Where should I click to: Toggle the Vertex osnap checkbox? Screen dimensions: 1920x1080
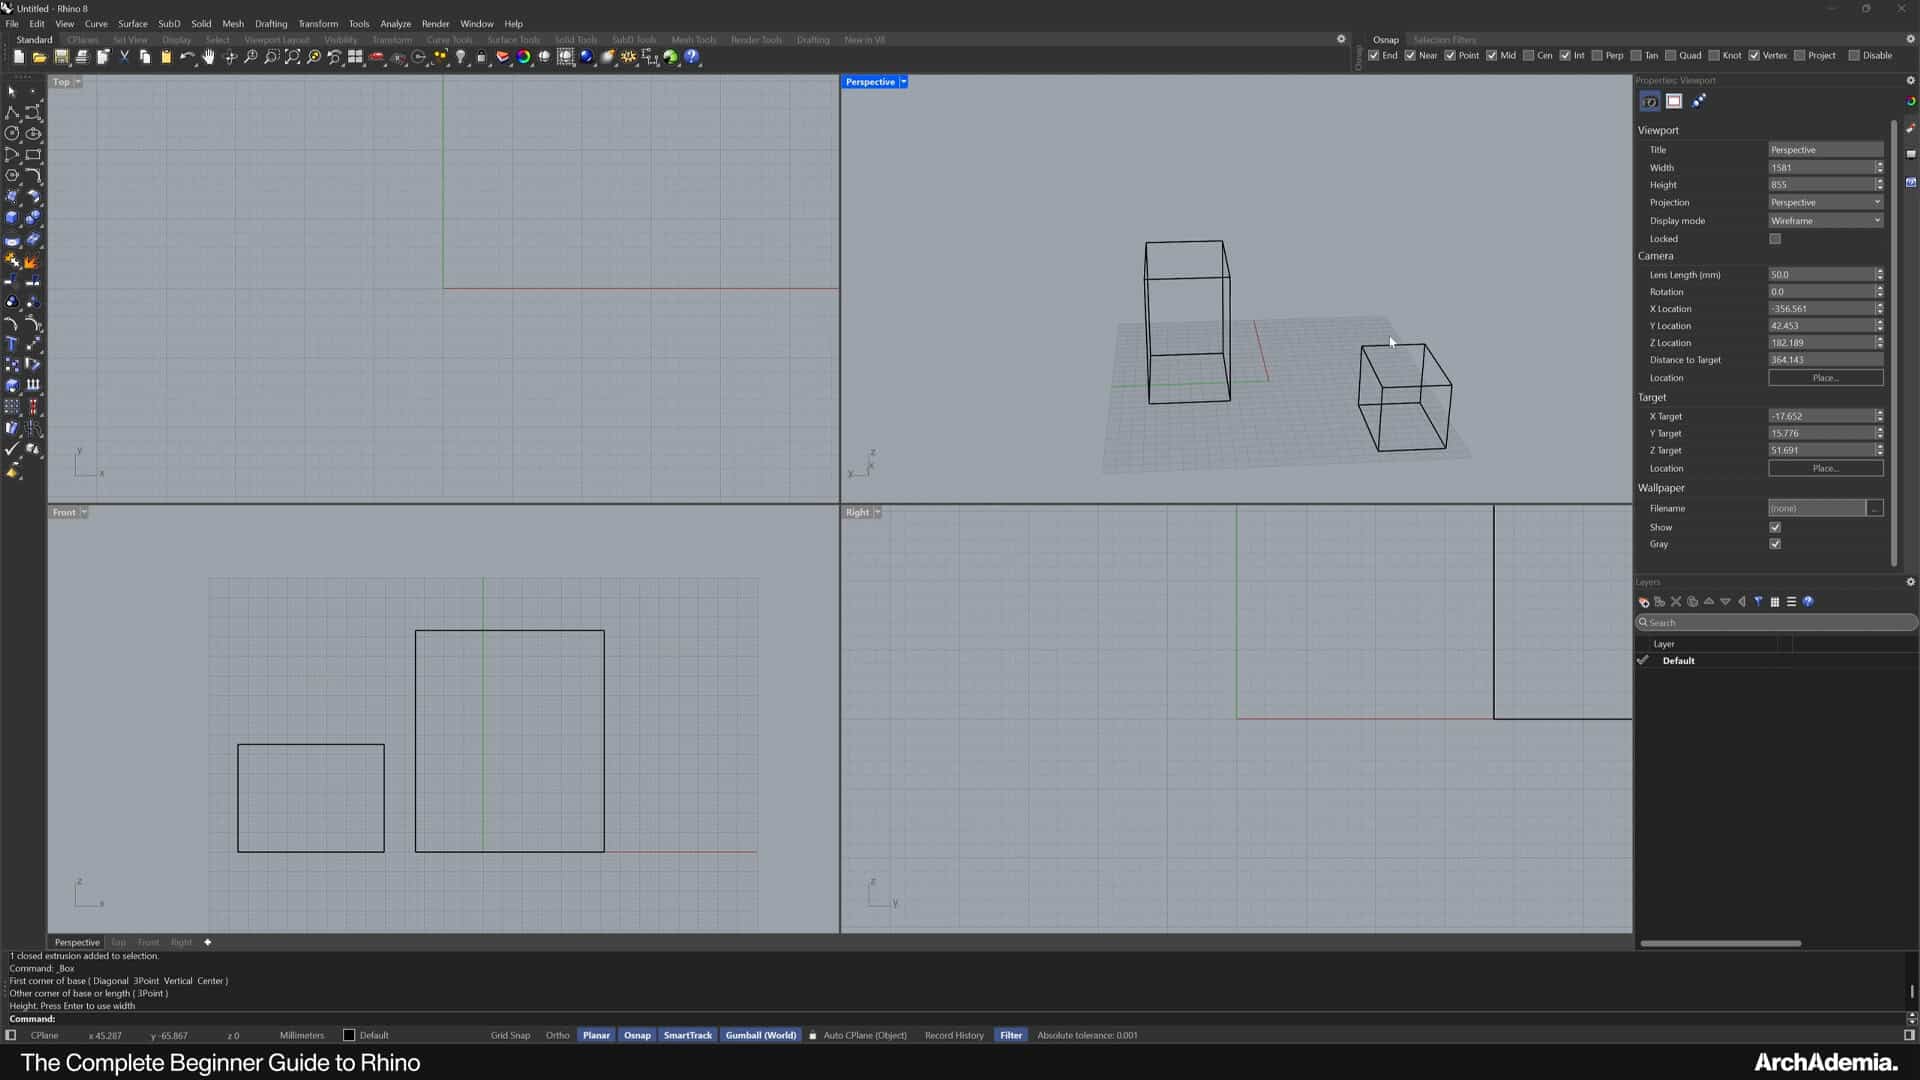pyautogui.click(x=1754, y=55)
